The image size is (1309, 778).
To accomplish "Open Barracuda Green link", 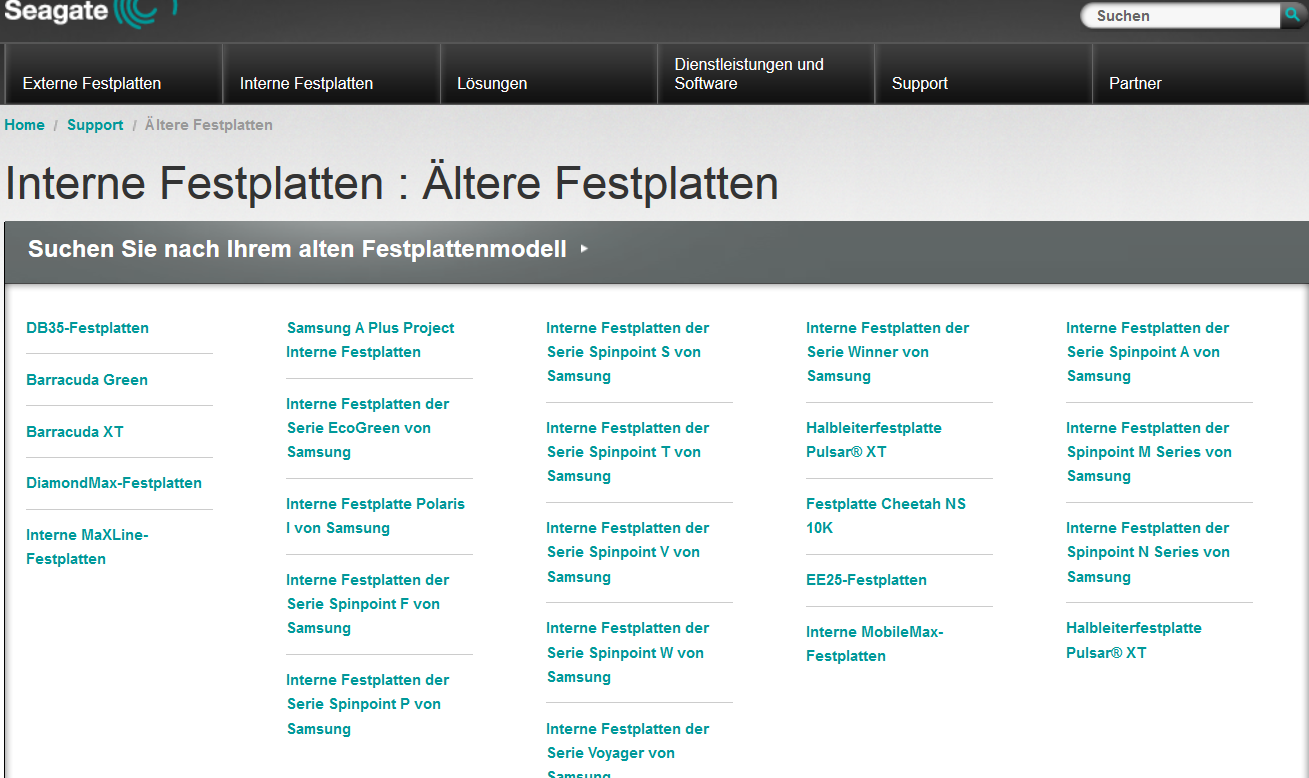I will coord(87,380).
